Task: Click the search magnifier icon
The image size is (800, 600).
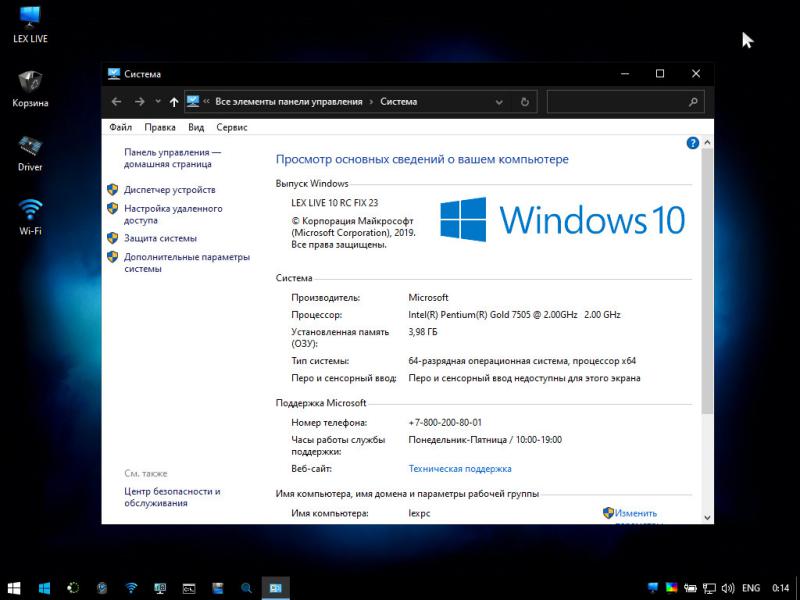Action: pyautogui.click(x=693, y=102)
